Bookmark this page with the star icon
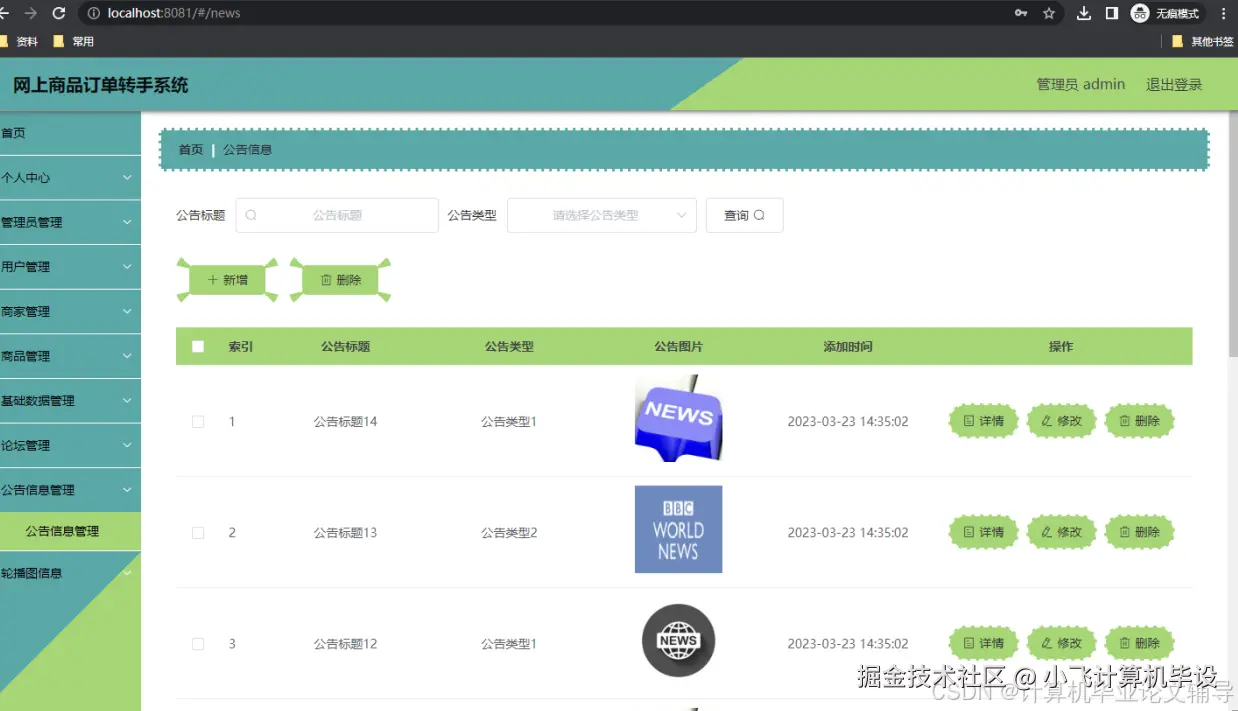This screenshot has width=1238, height=711. (x=1049, y=13)
